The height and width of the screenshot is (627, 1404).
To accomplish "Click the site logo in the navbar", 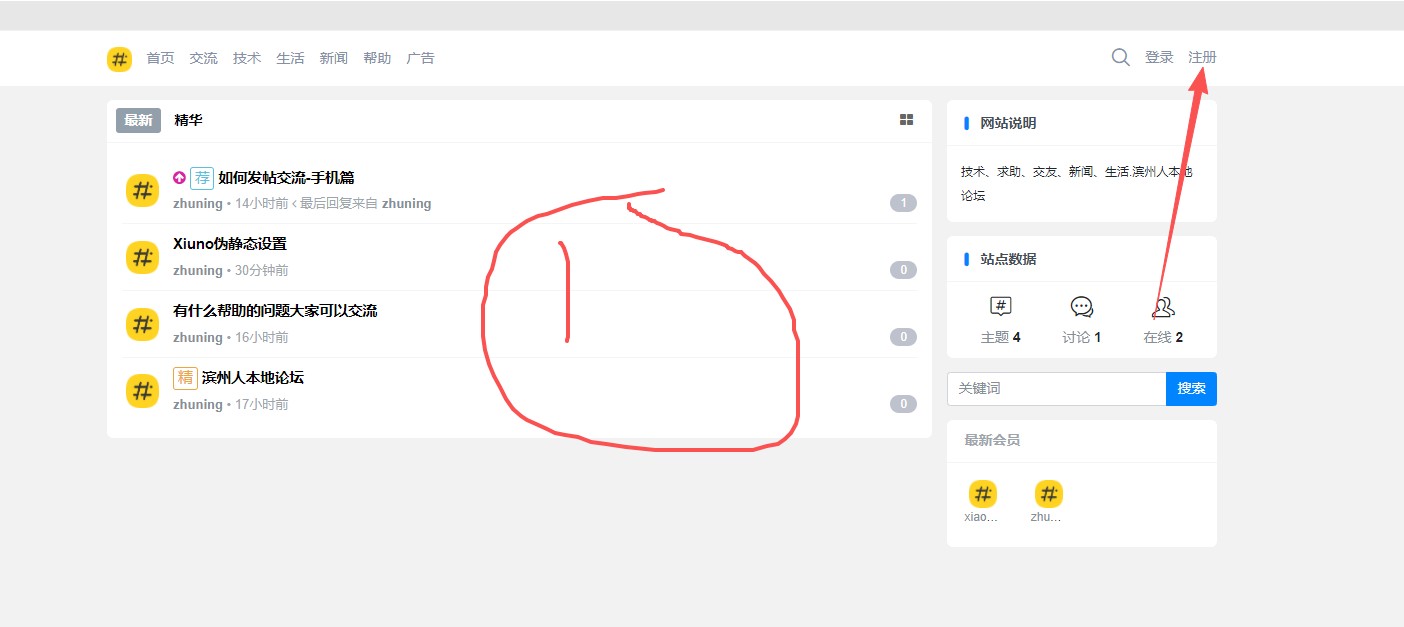I will (x=119, y=59).
